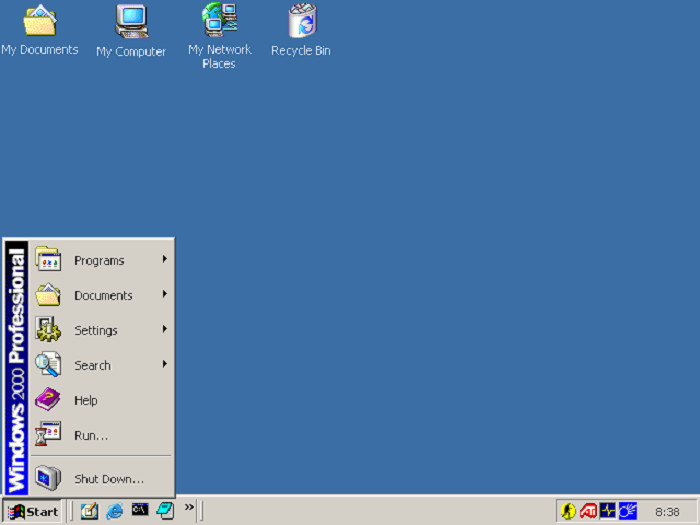The width and height of the screenshot is (700, 525).
Task: Show hidden Quick Launch items chevron
Action: [x=189, y=508]
